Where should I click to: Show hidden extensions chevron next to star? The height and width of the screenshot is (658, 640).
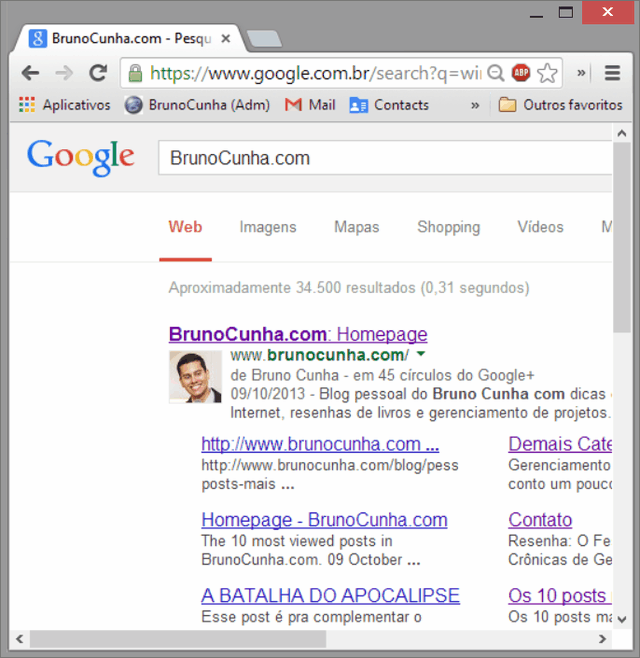(x=581, y=73)
